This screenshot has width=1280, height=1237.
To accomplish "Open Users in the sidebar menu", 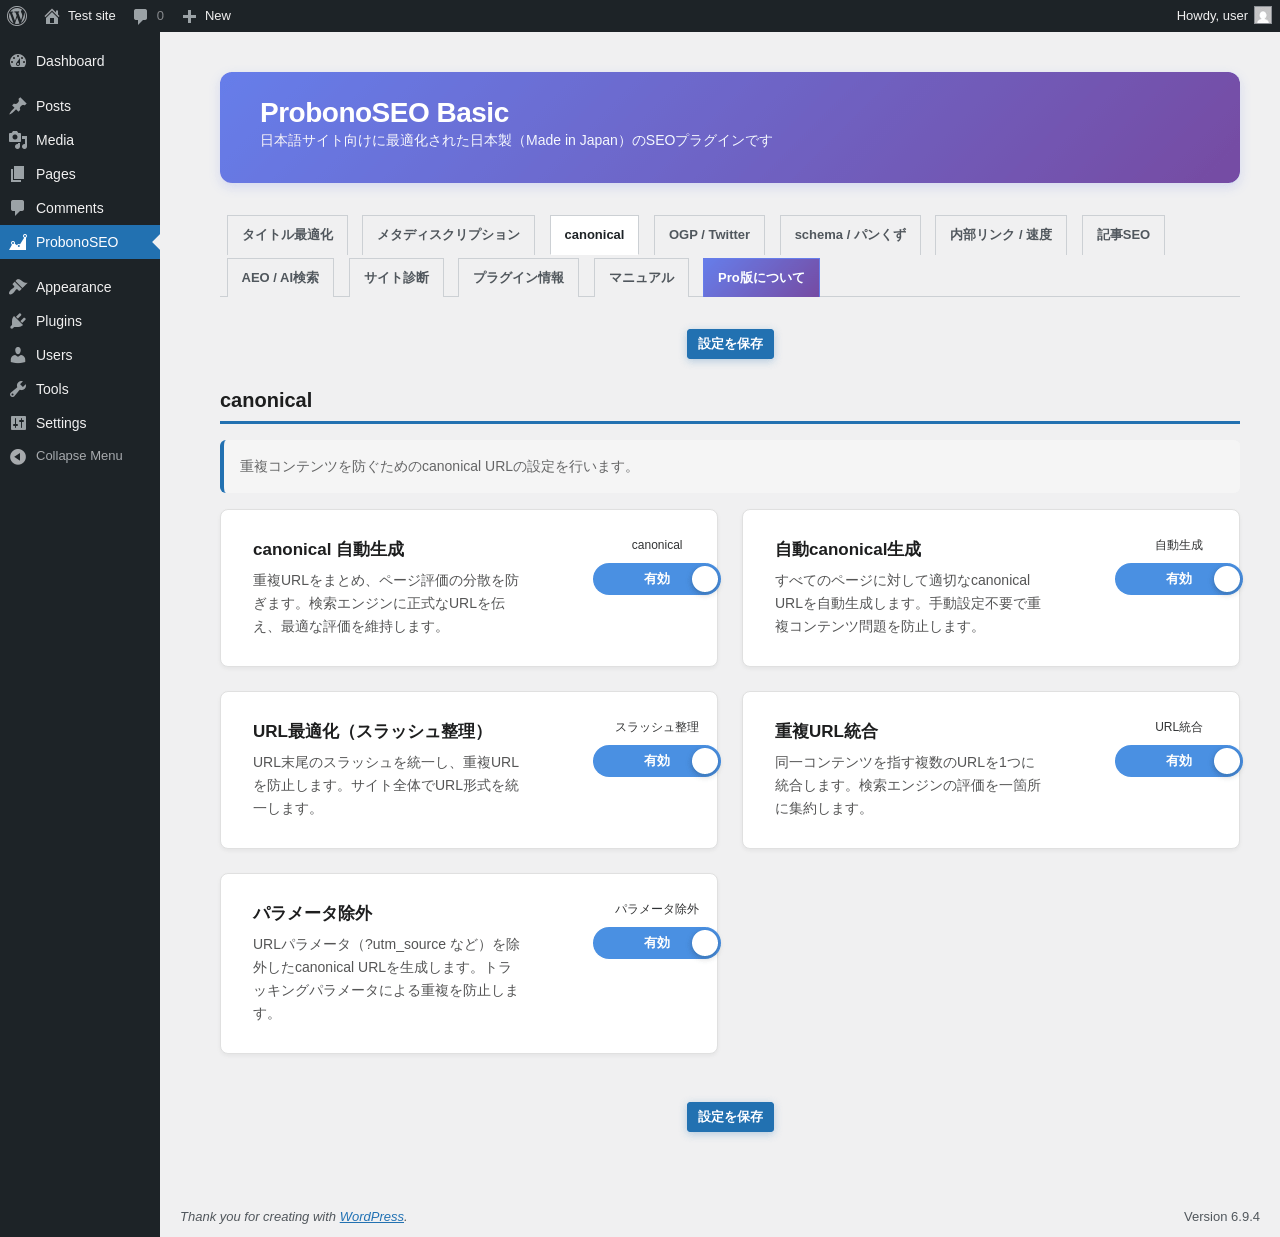I will point(80,355).
